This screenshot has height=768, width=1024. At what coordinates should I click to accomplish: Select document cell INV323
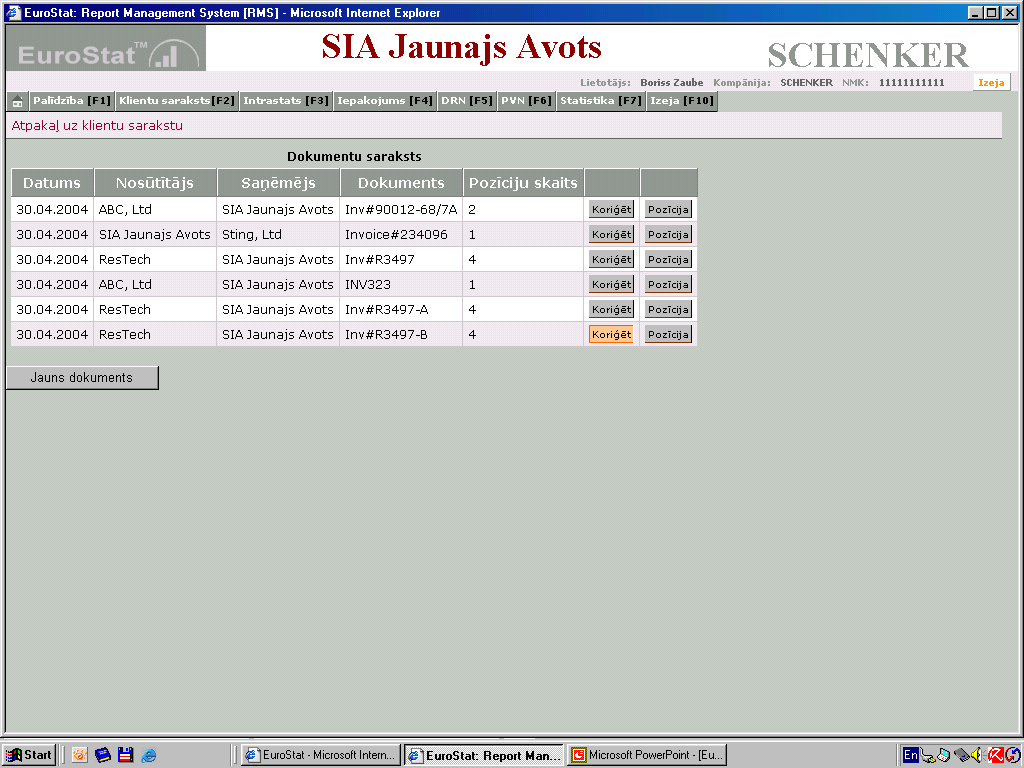click(401, 284)
